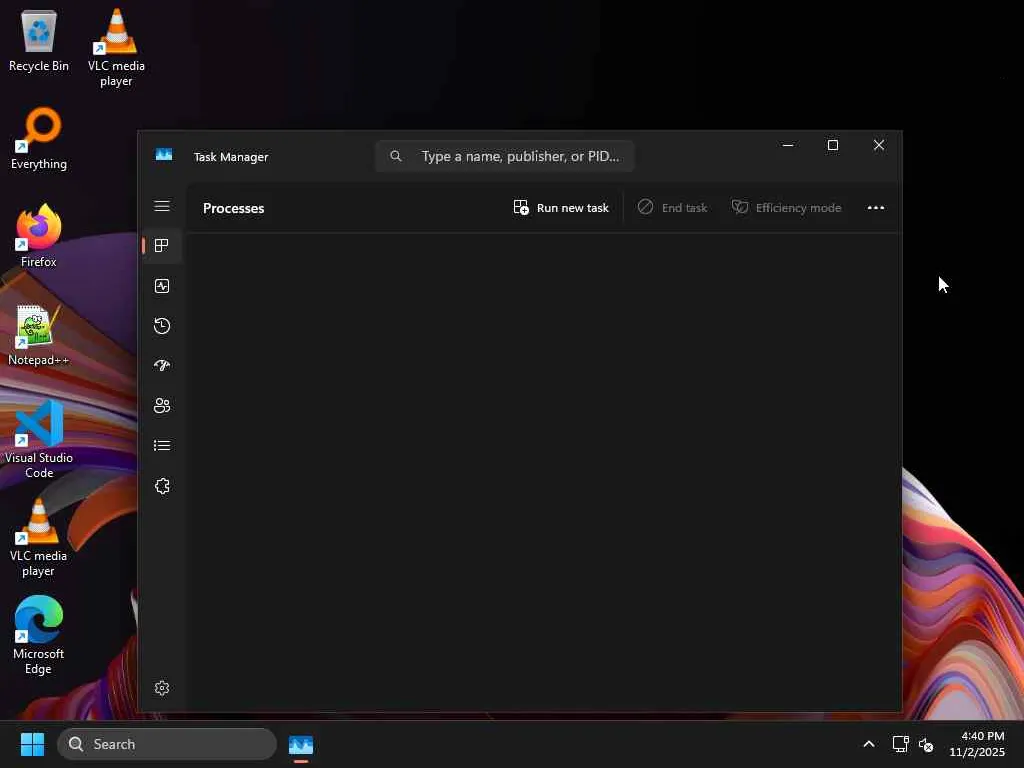Select the Firefox desktop shortcut
This screenshot has width=1024, height=768.
39,236
